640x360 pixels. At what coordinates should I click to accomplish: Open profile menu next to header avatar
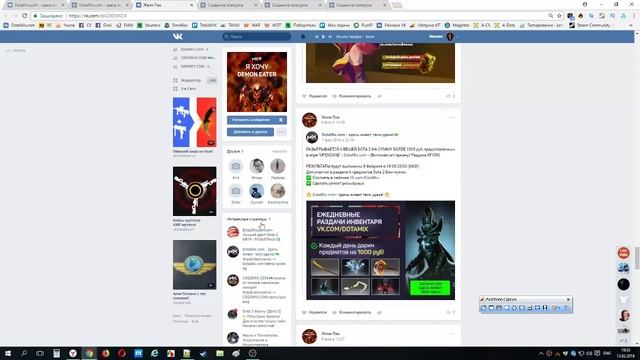457,37
